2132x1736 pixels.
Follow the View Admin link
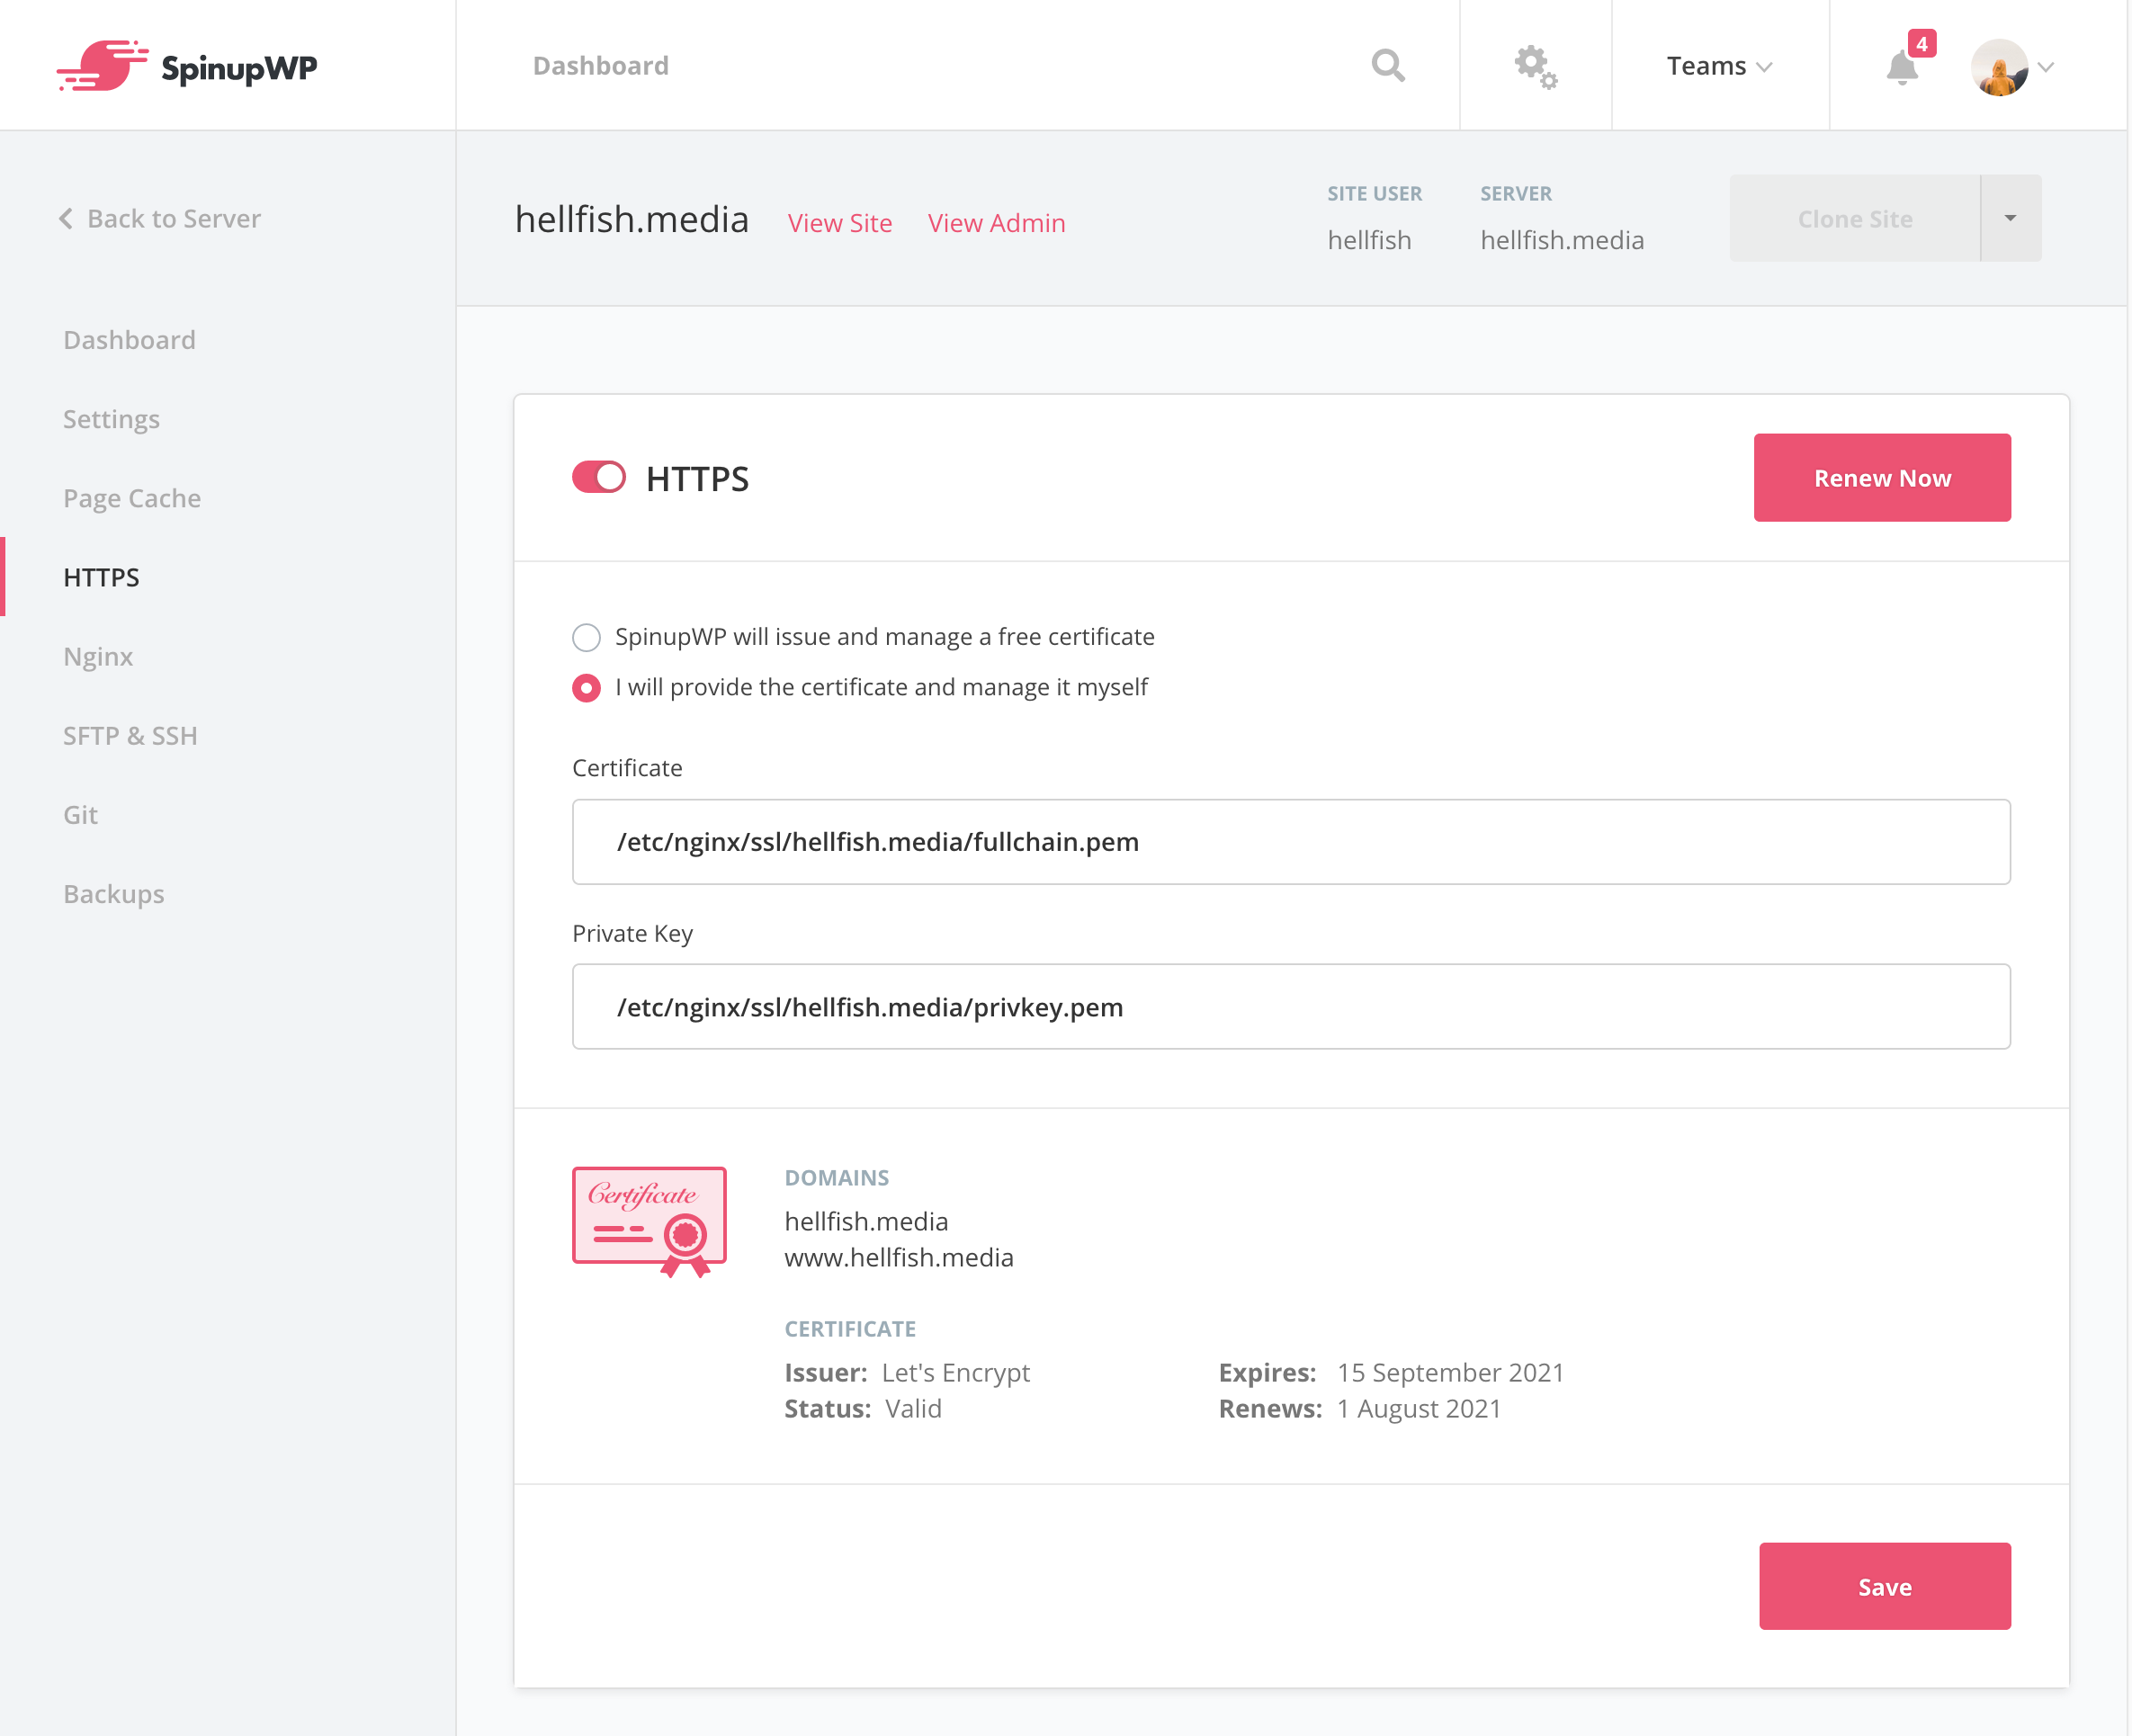(x=997, y=223)
